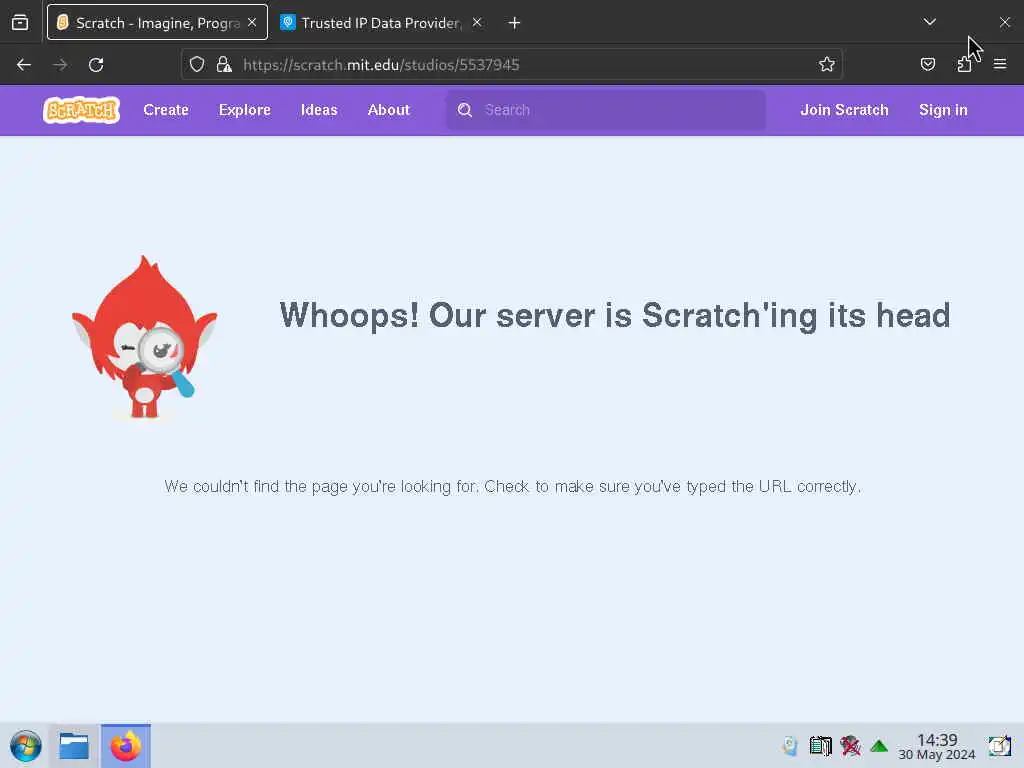1024x768 pixels.
Task: Open the list all tabs dropdown
Action: 930,22
